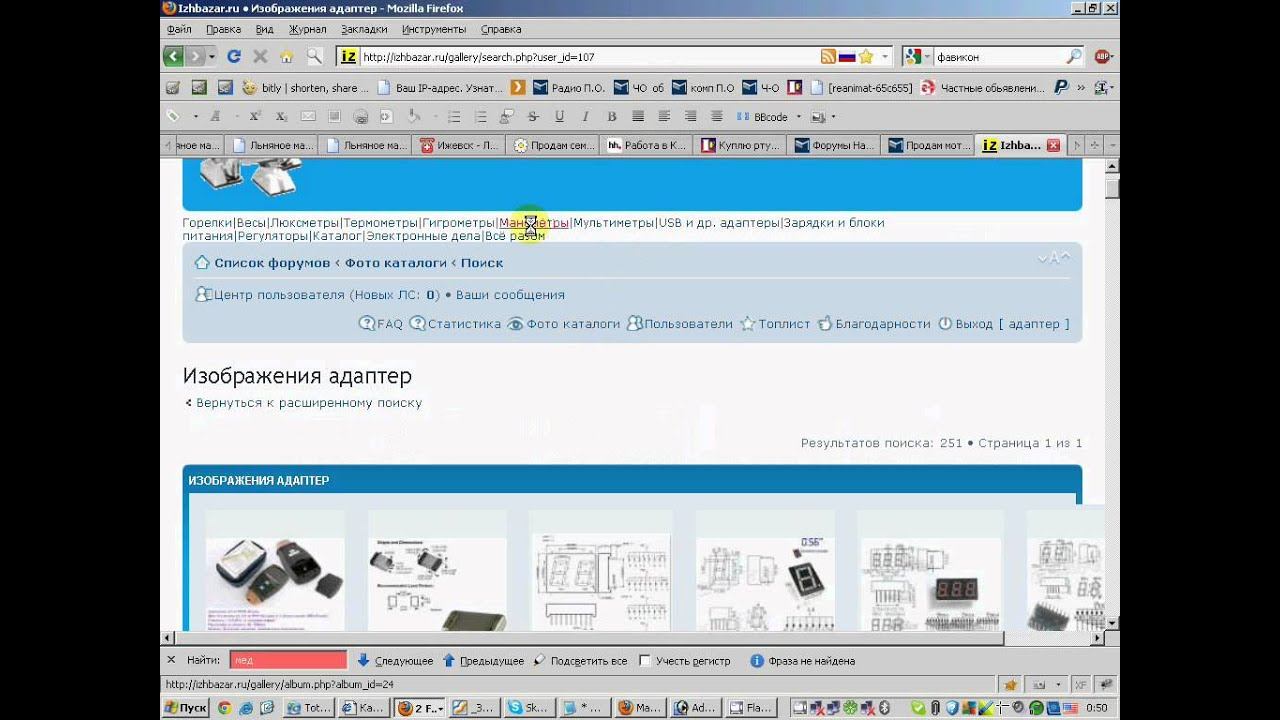Click the FAQ link
1280x720 pixels.
(x=381, y=324)
